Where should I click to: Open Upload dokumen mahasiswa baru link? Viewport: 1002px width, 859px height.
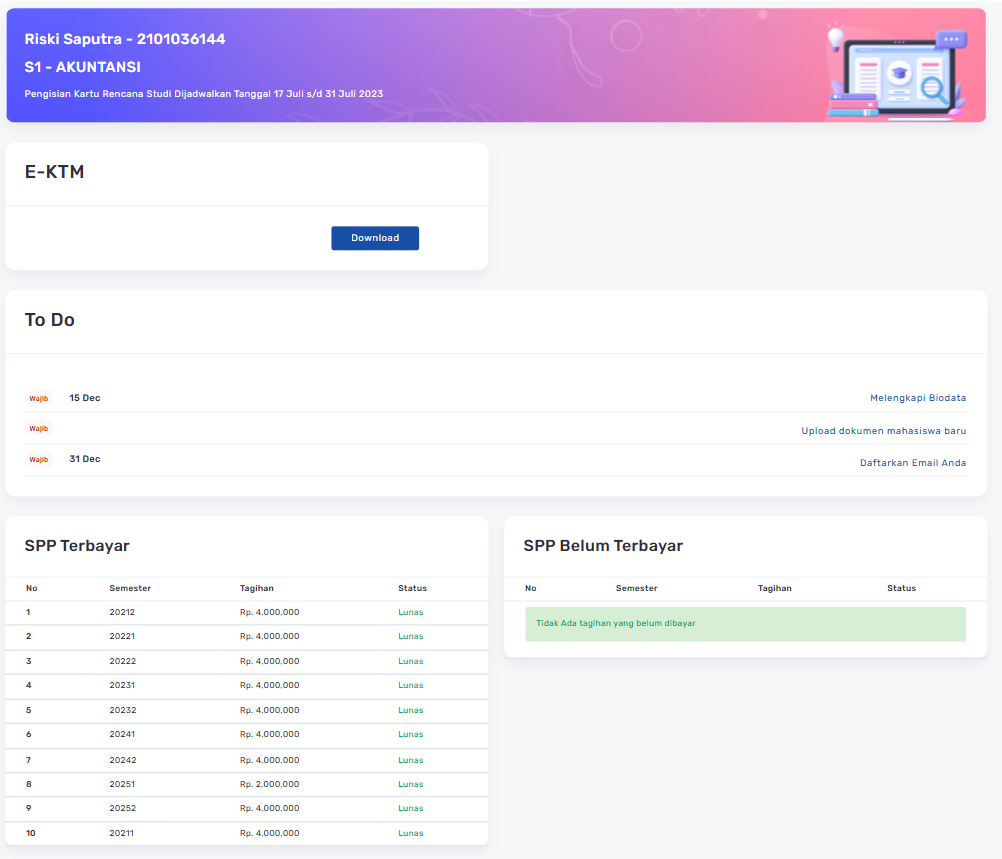point(883,431)
